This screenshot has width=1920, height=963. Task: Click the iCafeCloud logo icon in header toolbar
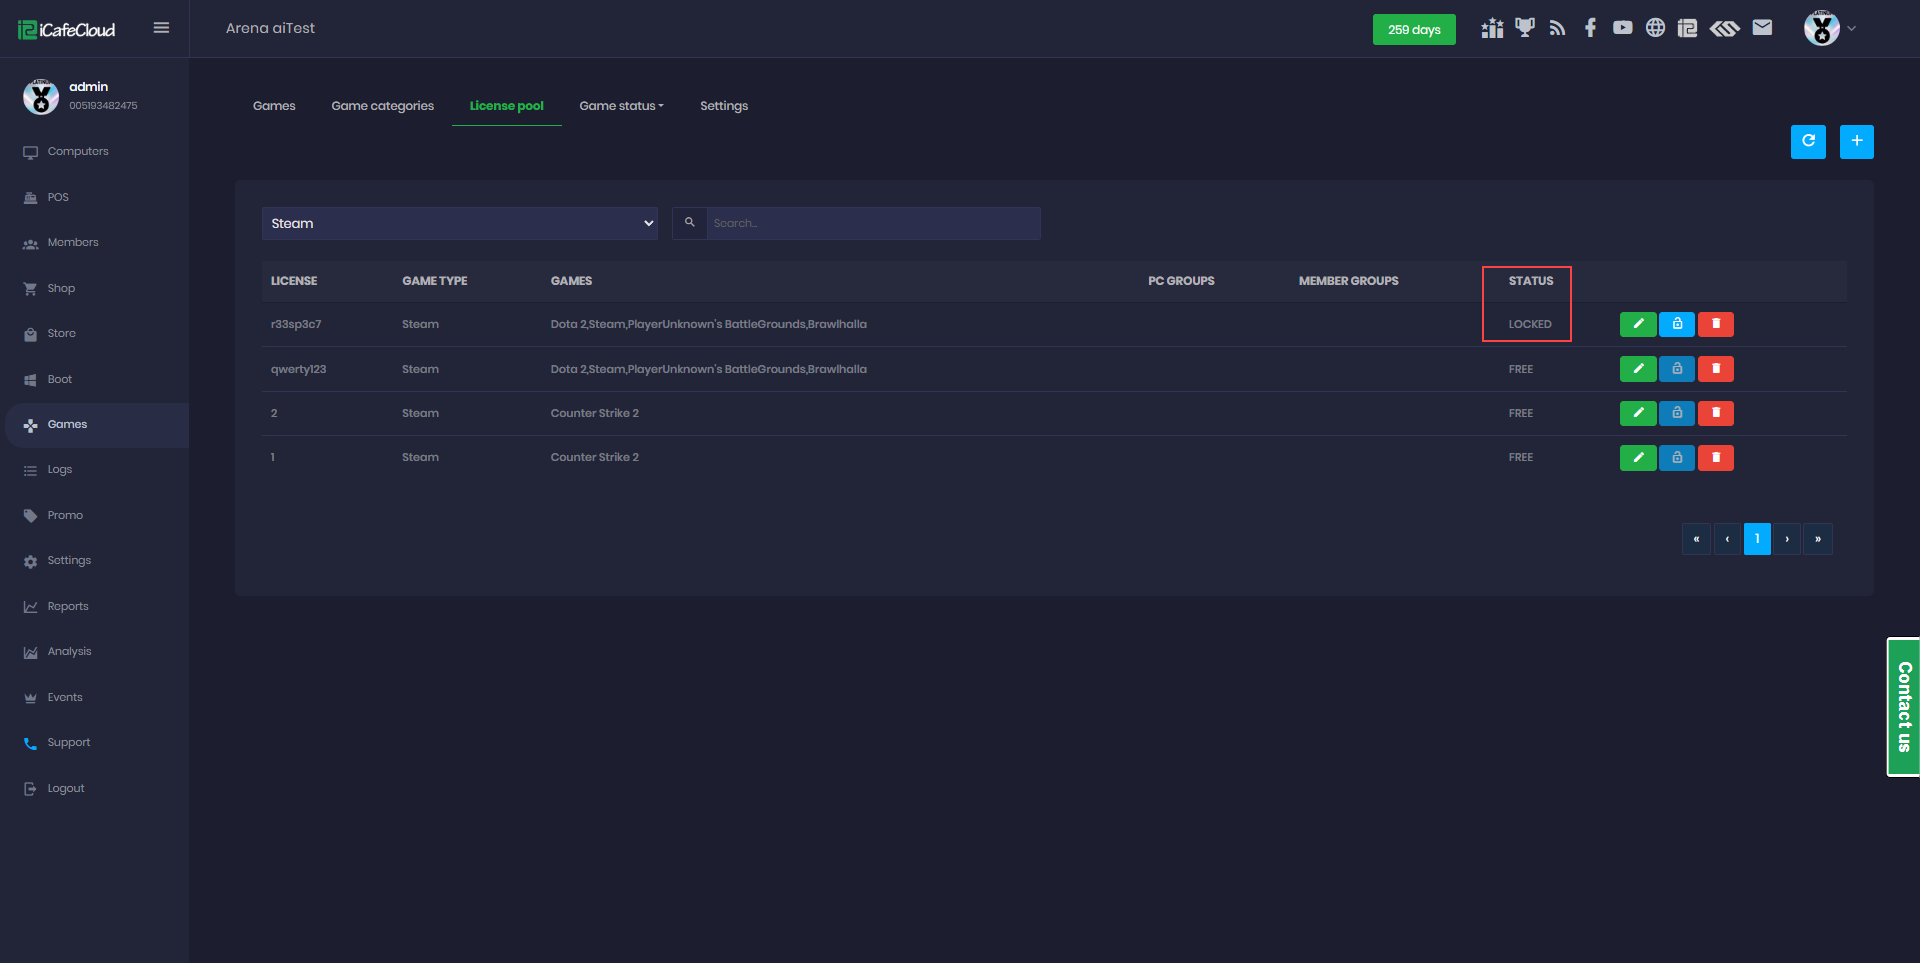coord(1688,28)
